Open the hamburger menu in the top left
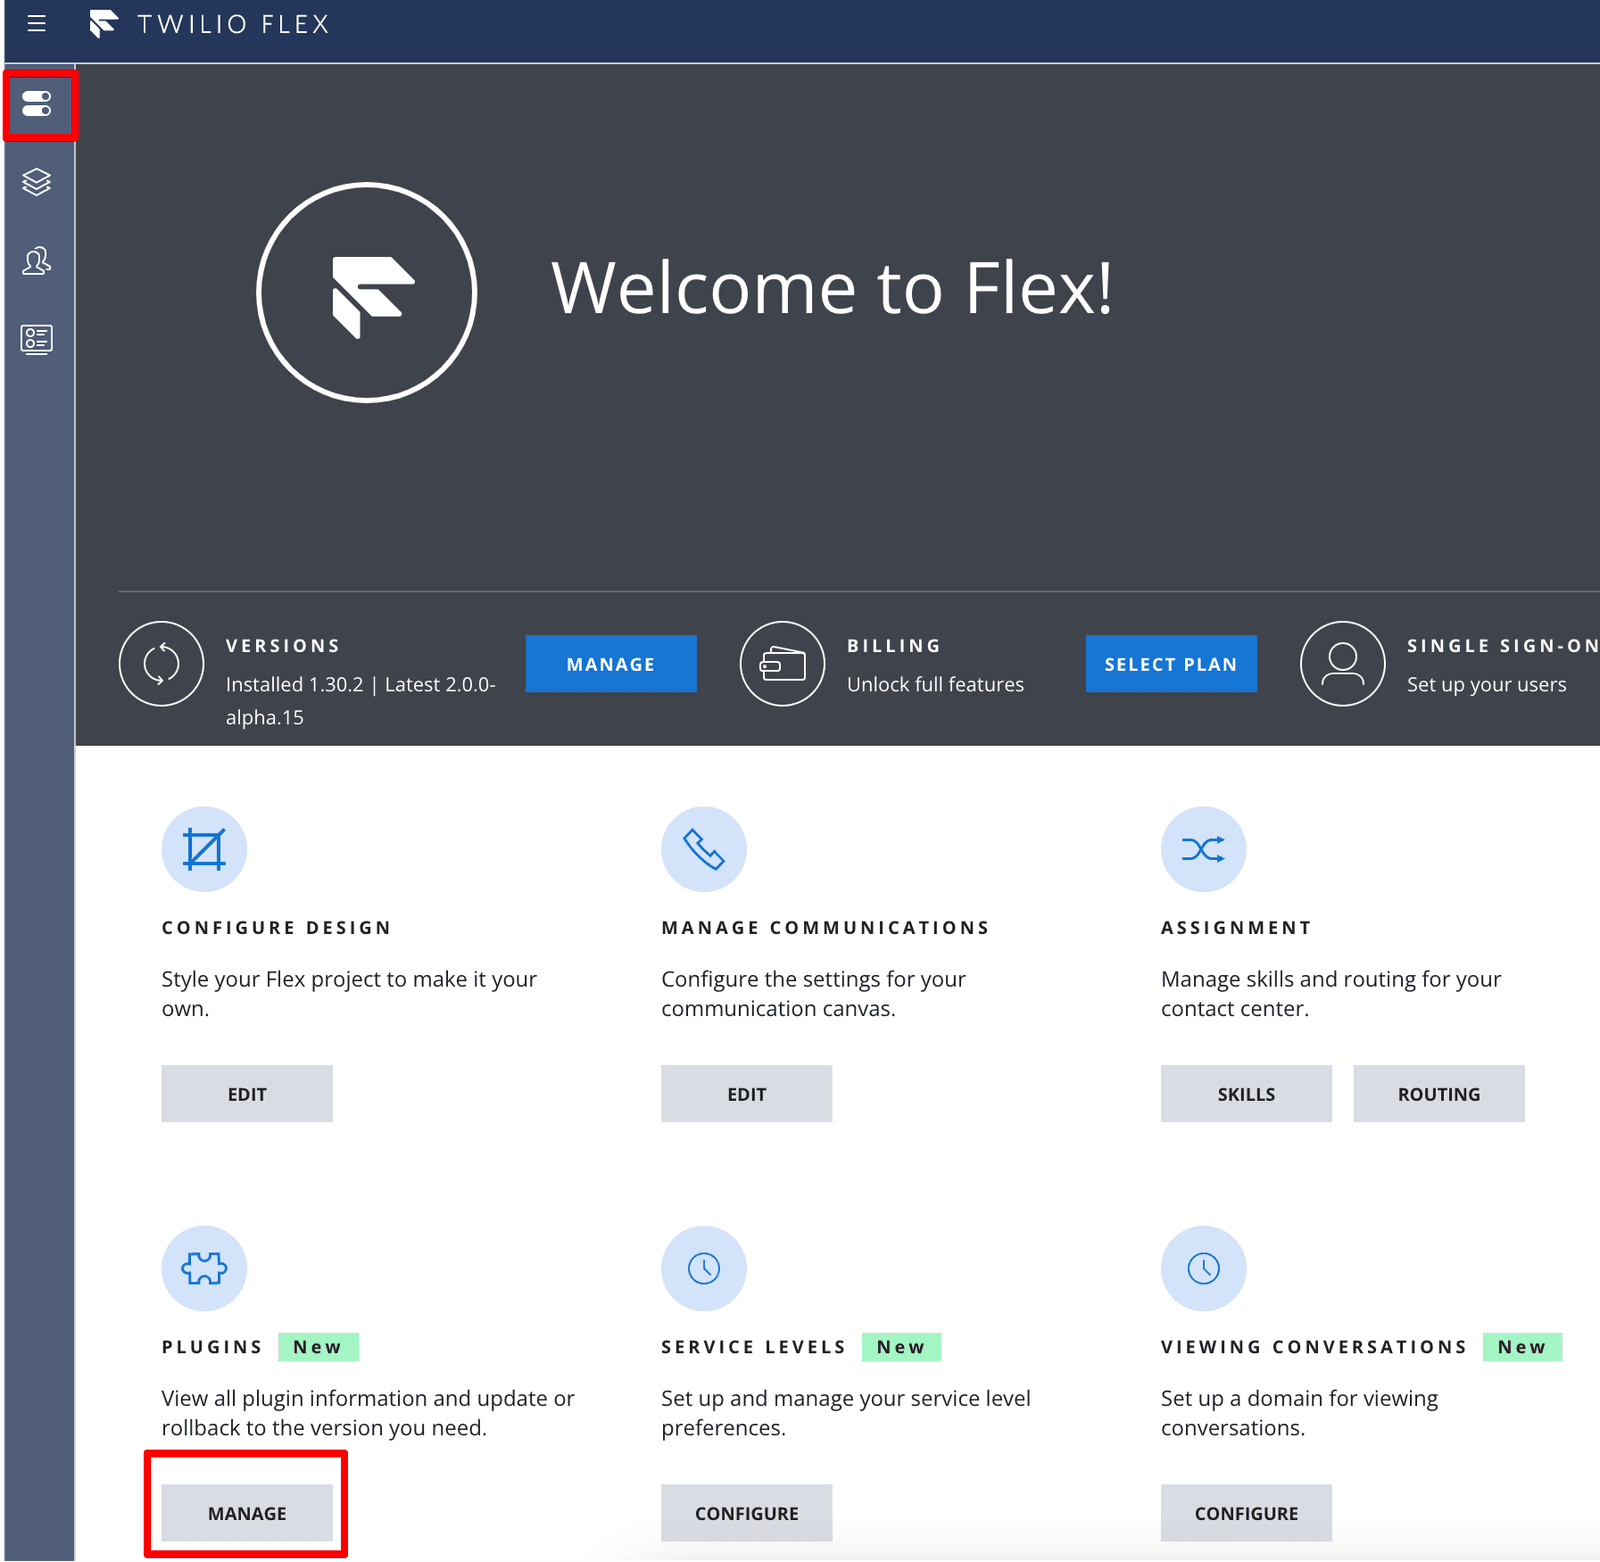Screen dimensions: 1600x1562 coord(37,23)
